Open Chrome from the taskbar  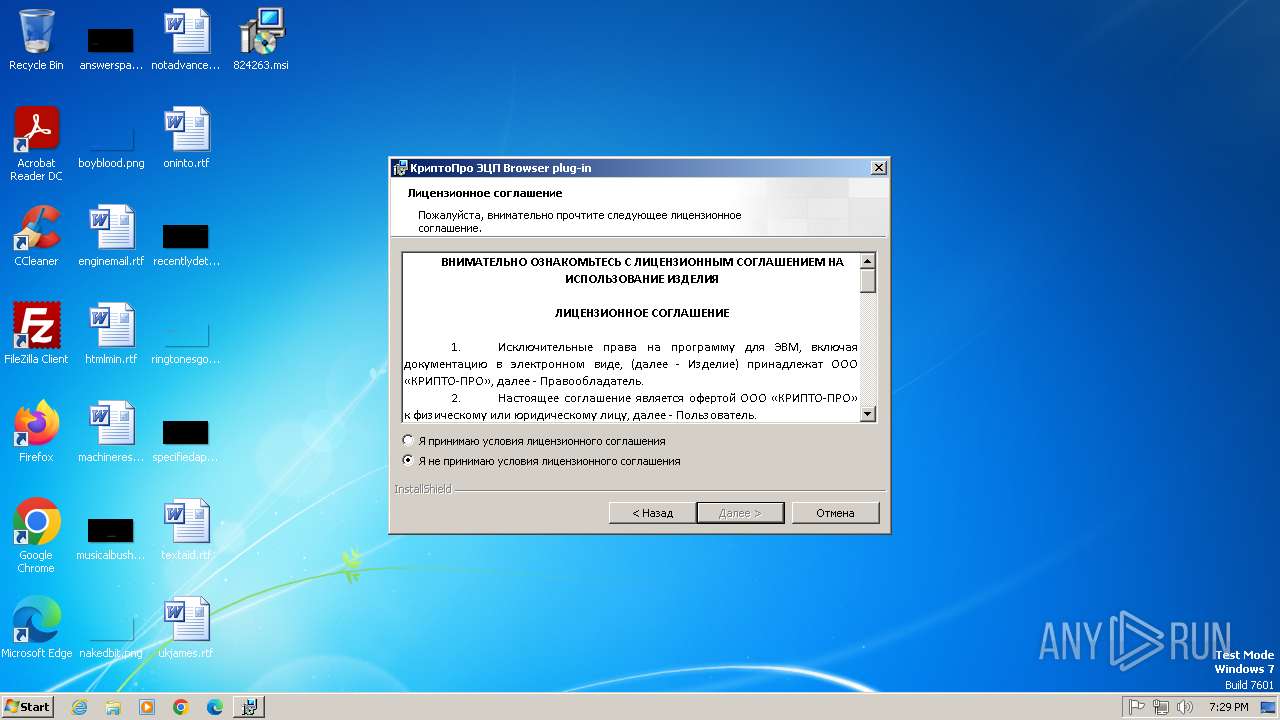tap(181, 707)
